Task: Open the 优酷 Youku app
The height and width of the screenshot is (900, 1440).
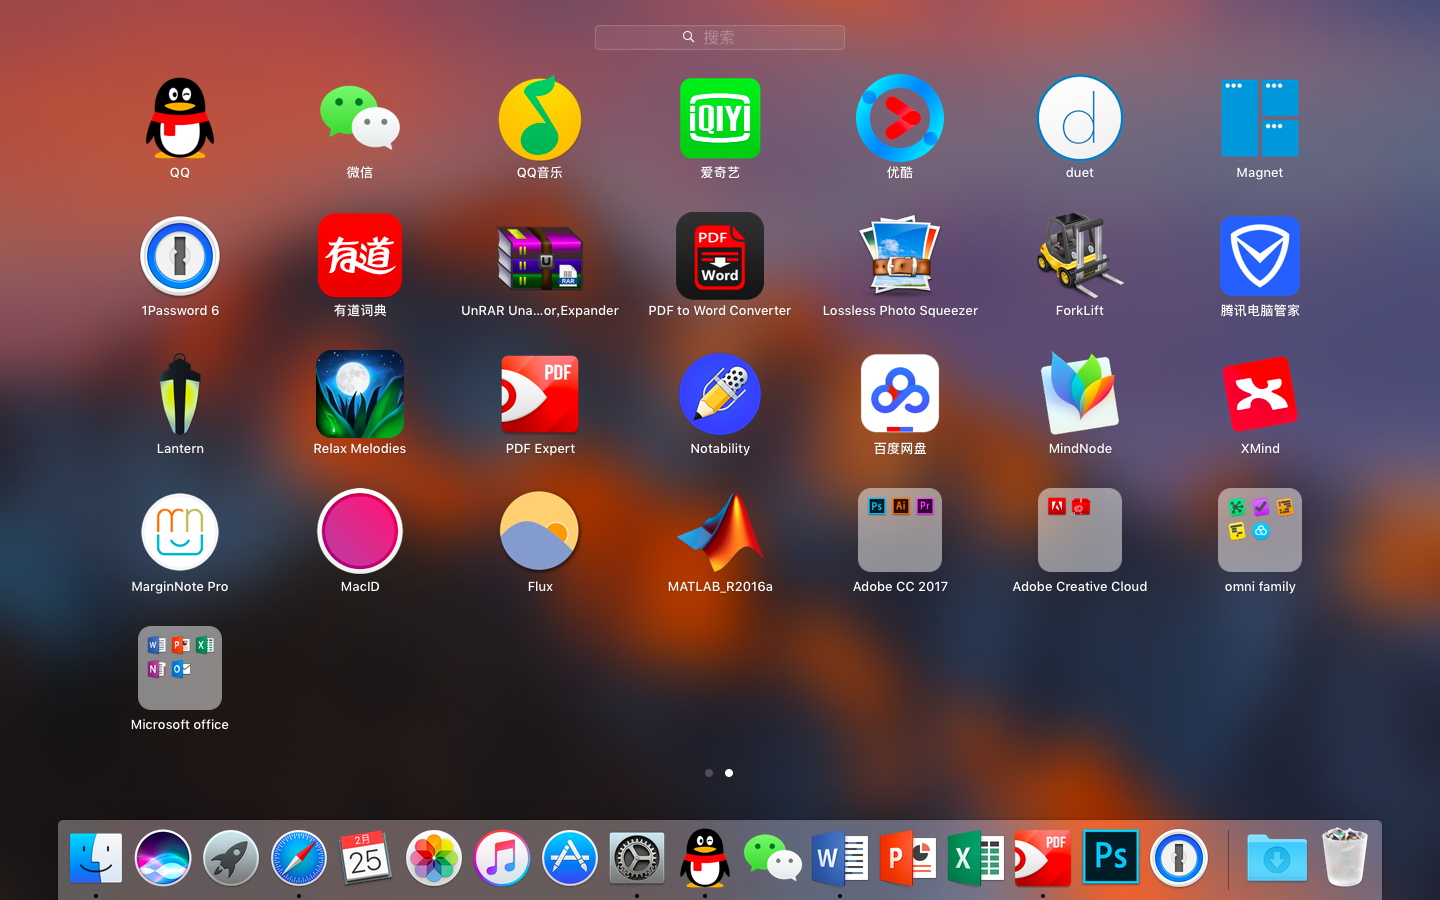Action: (x=900, y=119)
